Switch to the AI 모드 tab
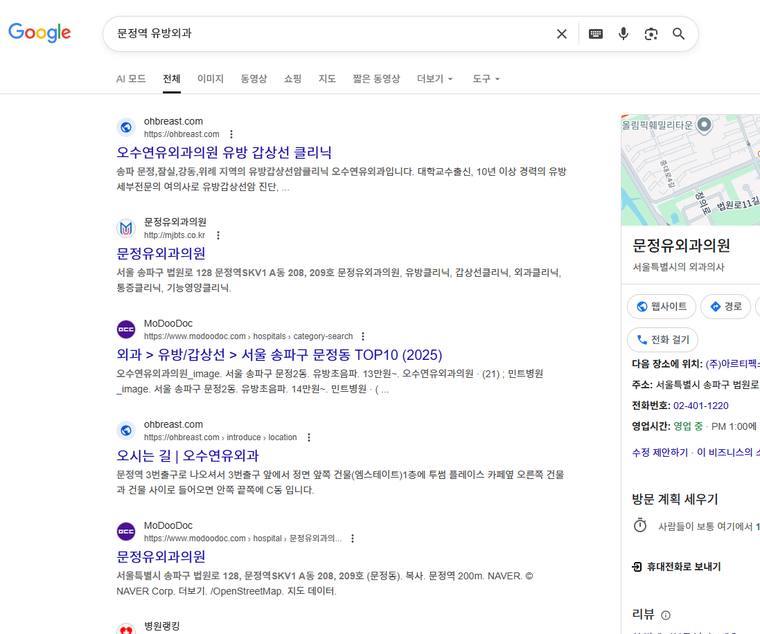Image resolution: width=760 pixels, height=634 pixels. [x=131, y=79]
